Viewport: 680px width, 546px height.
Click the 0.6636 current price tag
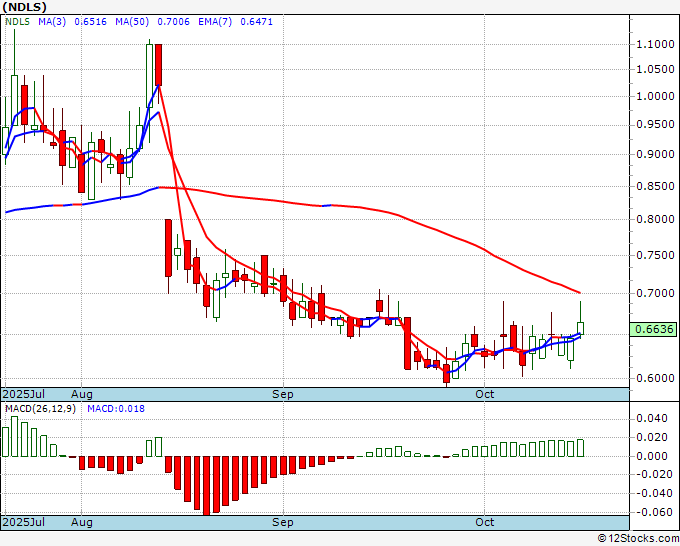[654, 329]
